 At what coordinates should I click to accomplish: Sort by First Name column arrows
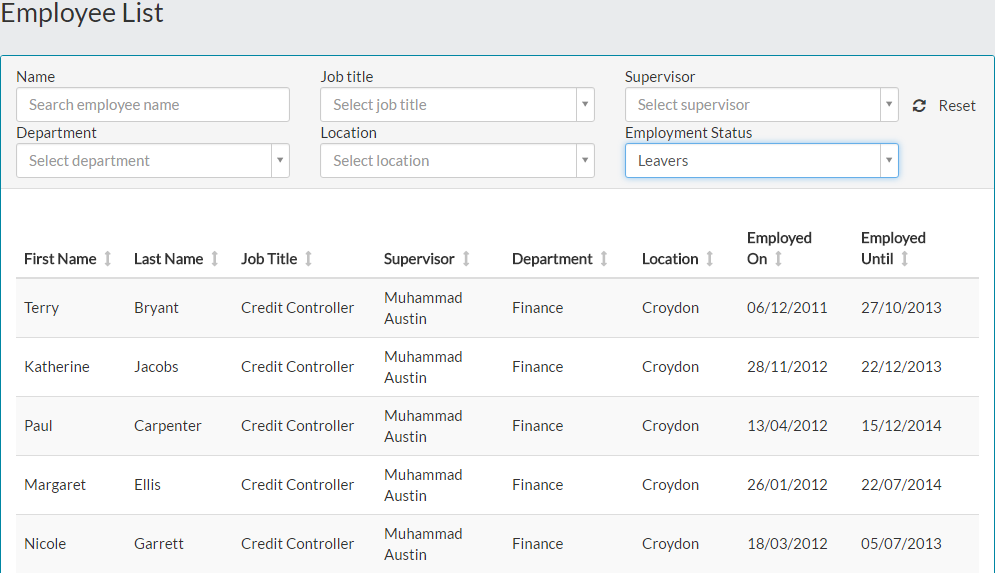click(x=108, y=258)
